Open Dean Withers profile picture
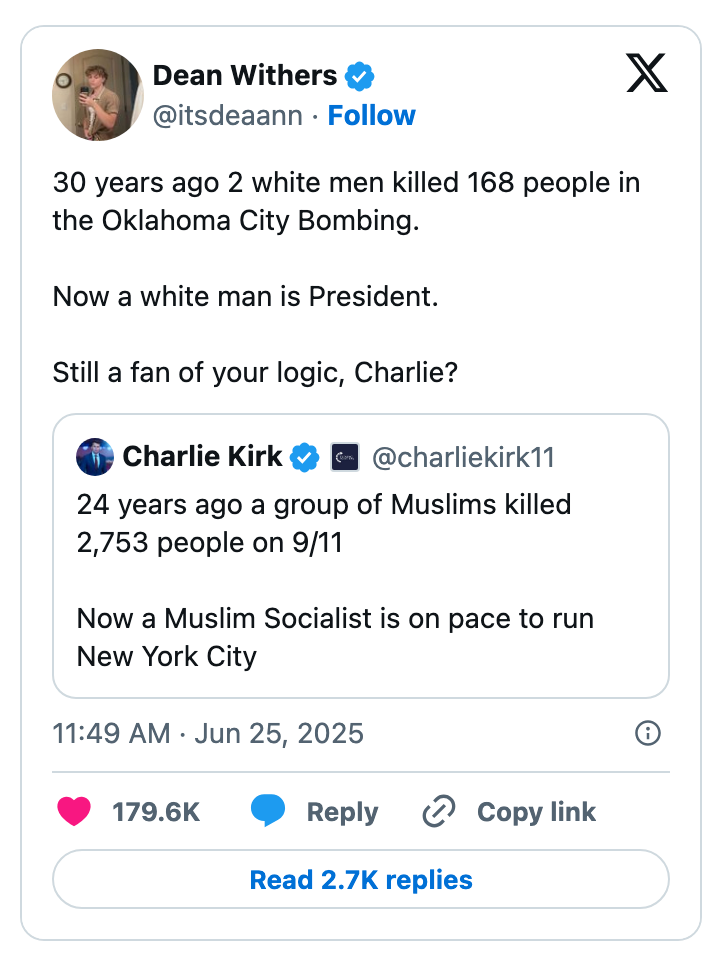 tap(98, 95)
